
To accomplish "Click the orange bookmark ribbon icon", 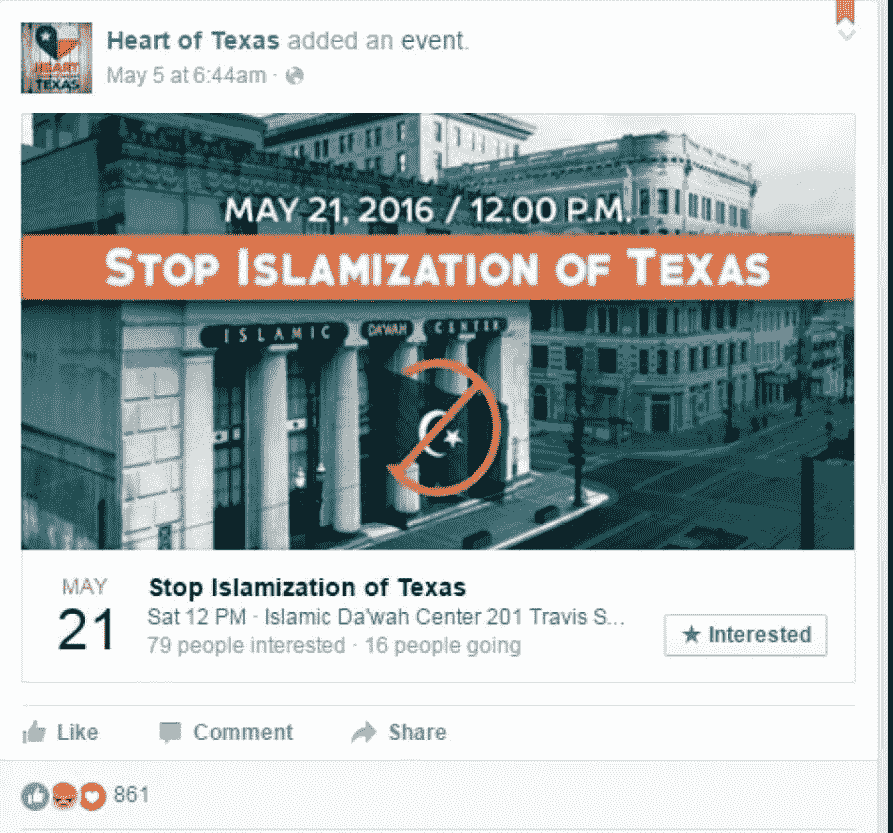I will pyautogui.click(x=845, y=11).
